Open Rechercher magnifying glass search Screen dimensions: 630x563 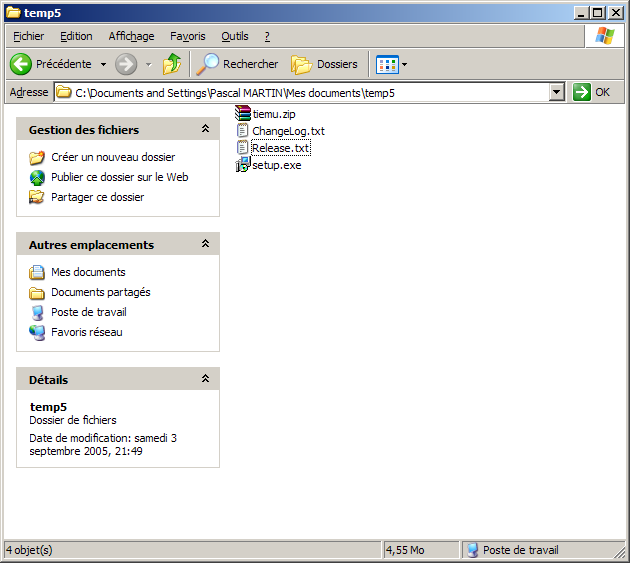207,64
